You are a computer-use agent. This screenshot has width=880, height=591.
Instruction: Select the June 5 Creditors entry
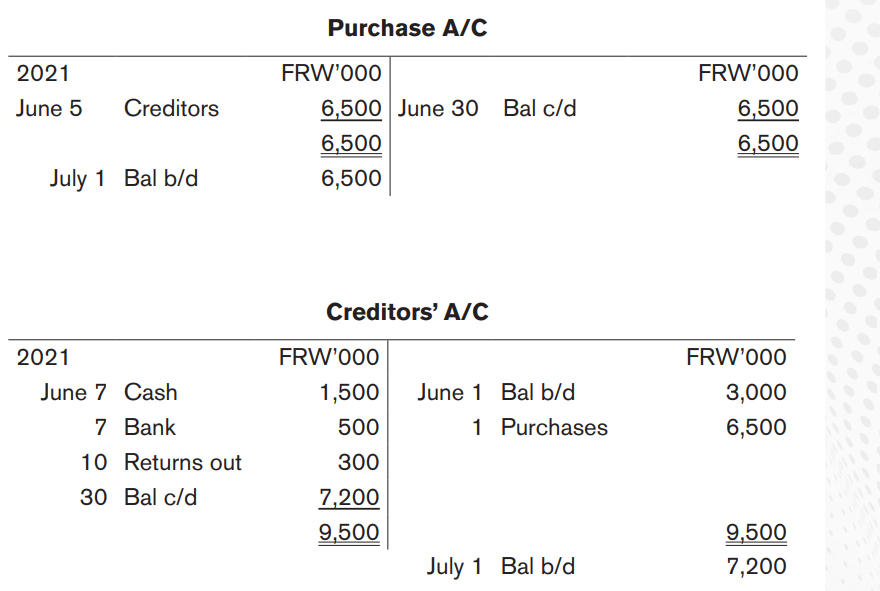pos(199,108)
